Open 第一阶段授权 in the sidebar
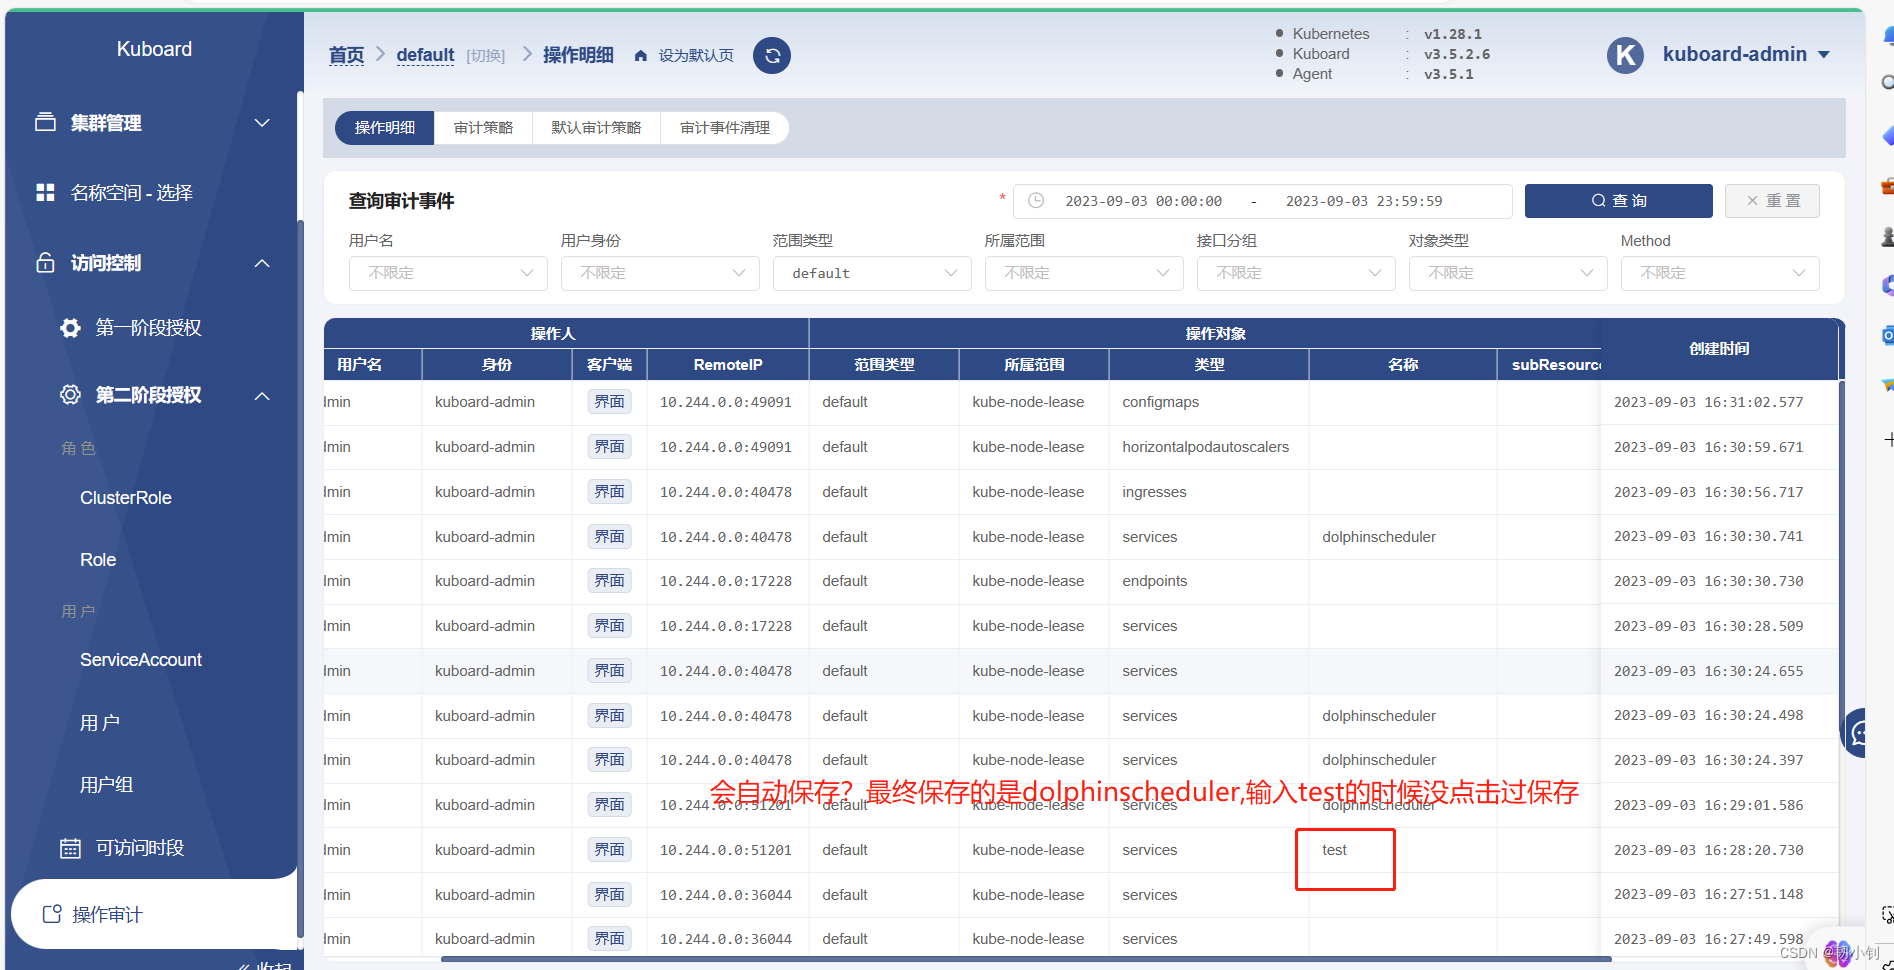The width and height of the screenshot is (1894, 970). click(148, 327)
